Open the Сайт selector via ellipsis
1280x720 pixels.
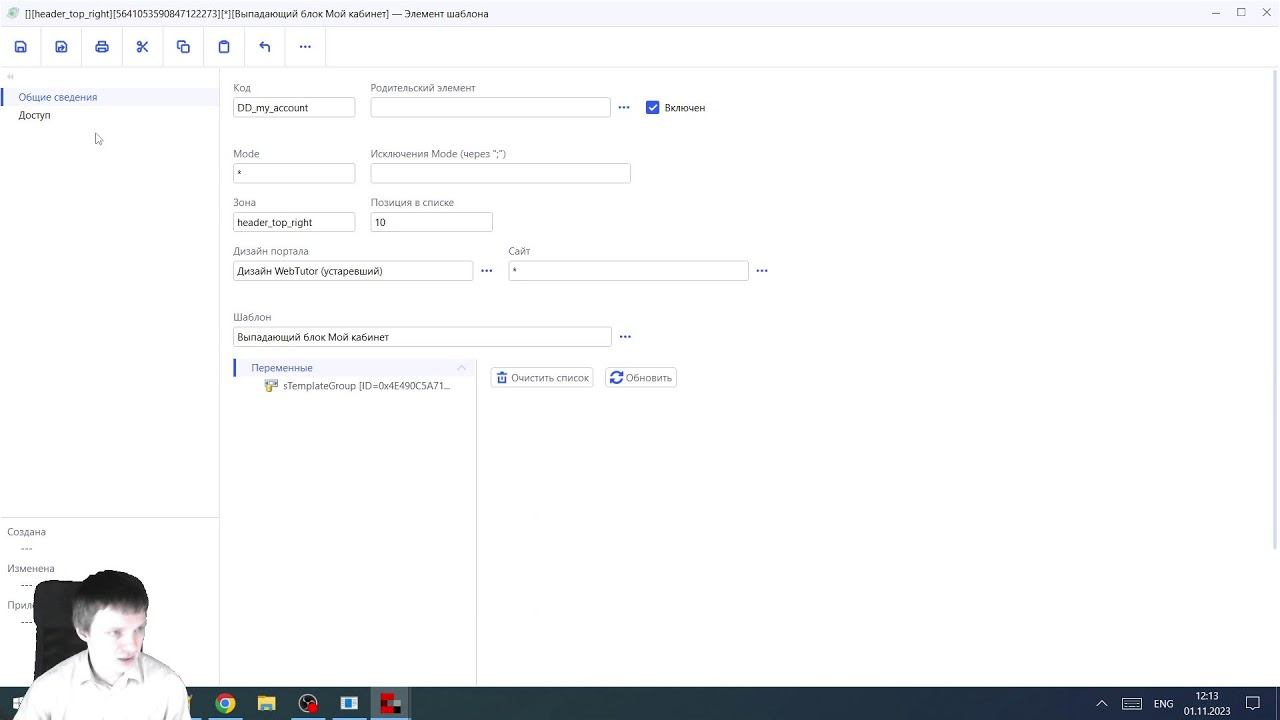pyautogui.click(x=762, y=271)
